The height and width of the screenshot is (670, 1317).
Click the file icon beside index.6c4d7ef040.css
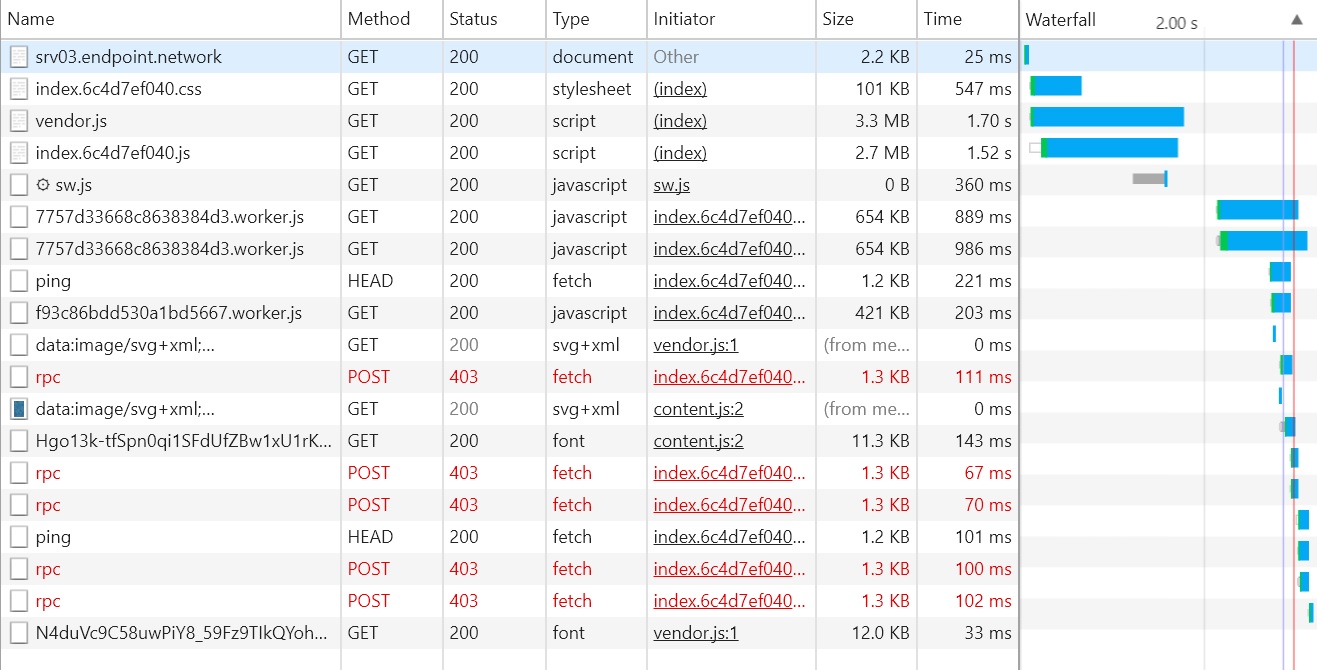(x=18, y=89)
